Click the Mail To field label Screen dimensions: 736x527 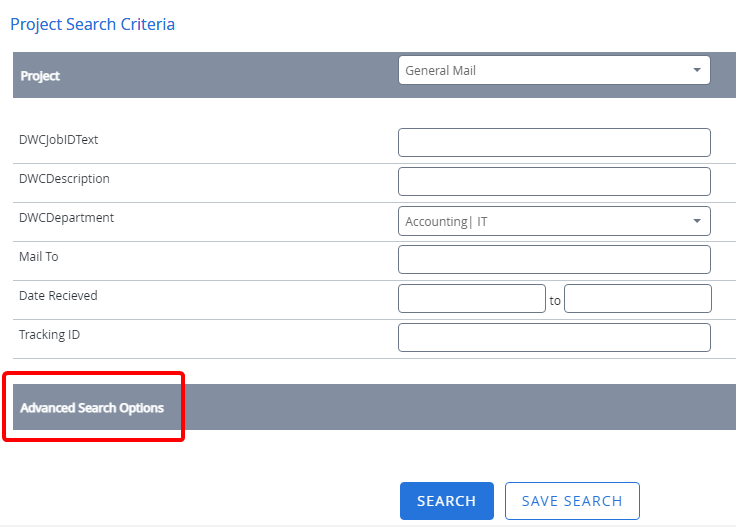pyautogui.click(x=39, y=257)
